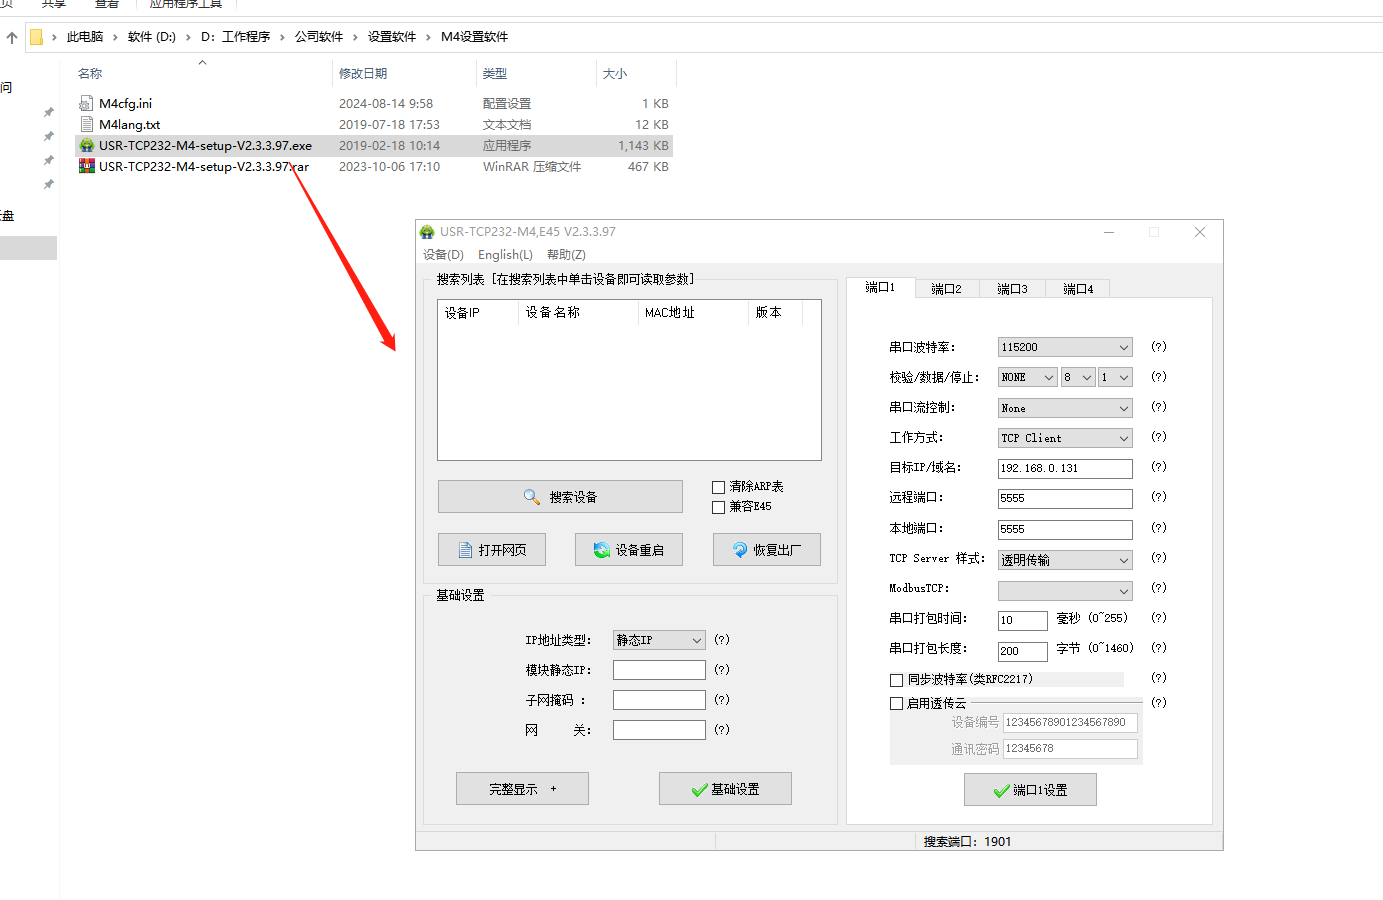
Task: Click the restore icon on 恢复出厂 button
Action: click(740, 550)
